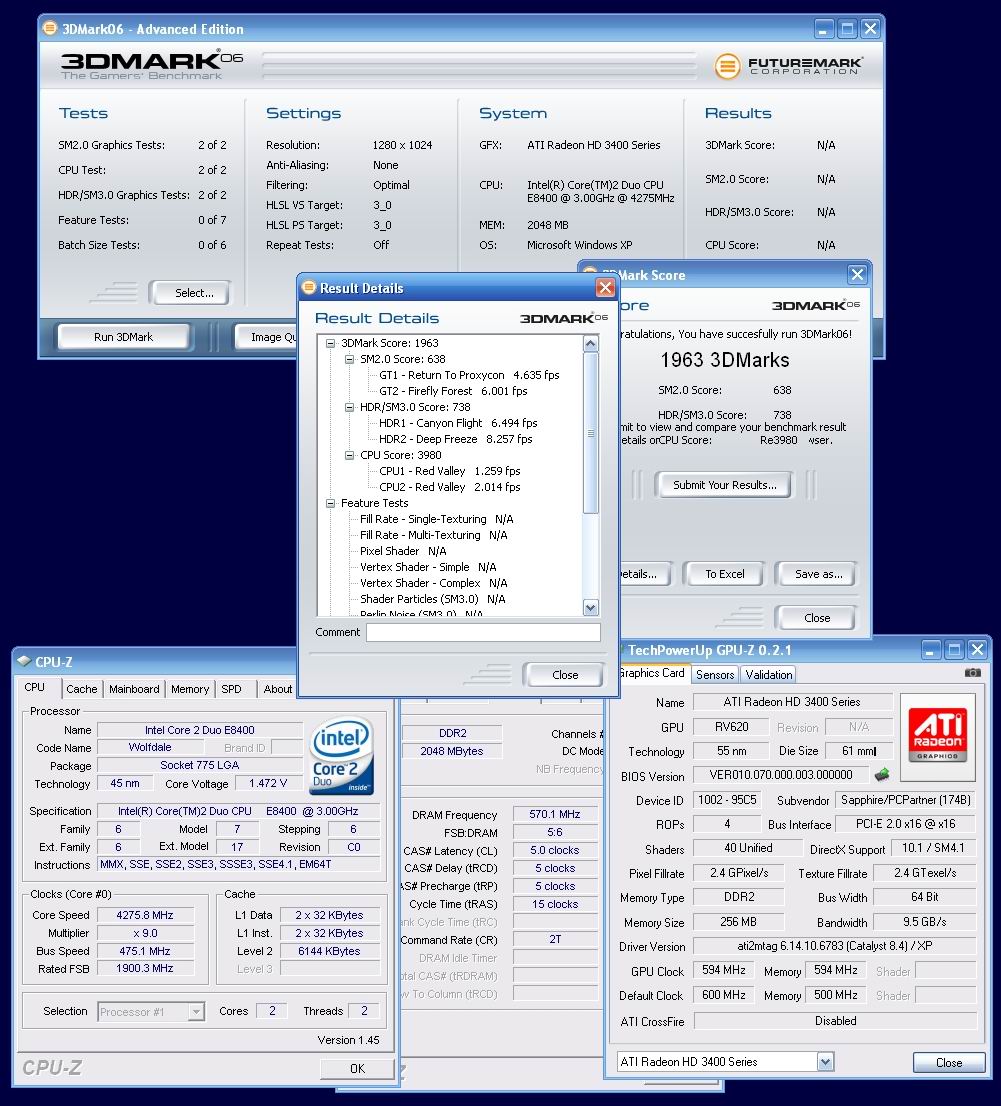Screen dimensions: 1001x1106
Task: Click the DRAM Frequency value 570.1 MHz
Action: pos(554,814)
